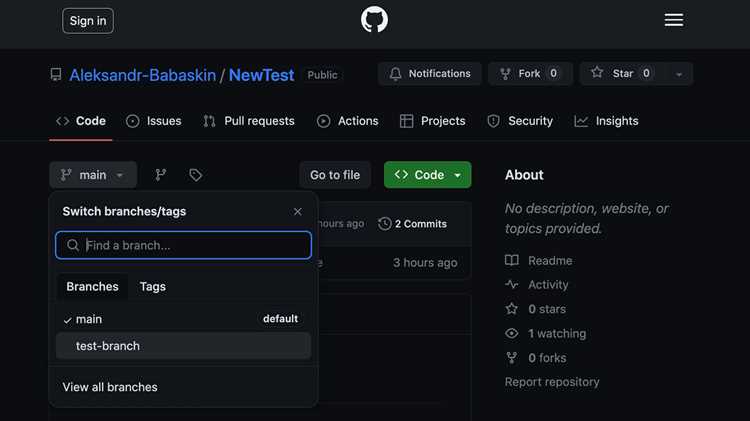
Task: Open the hamburger navigation menu
Action: tap(673, 20)
